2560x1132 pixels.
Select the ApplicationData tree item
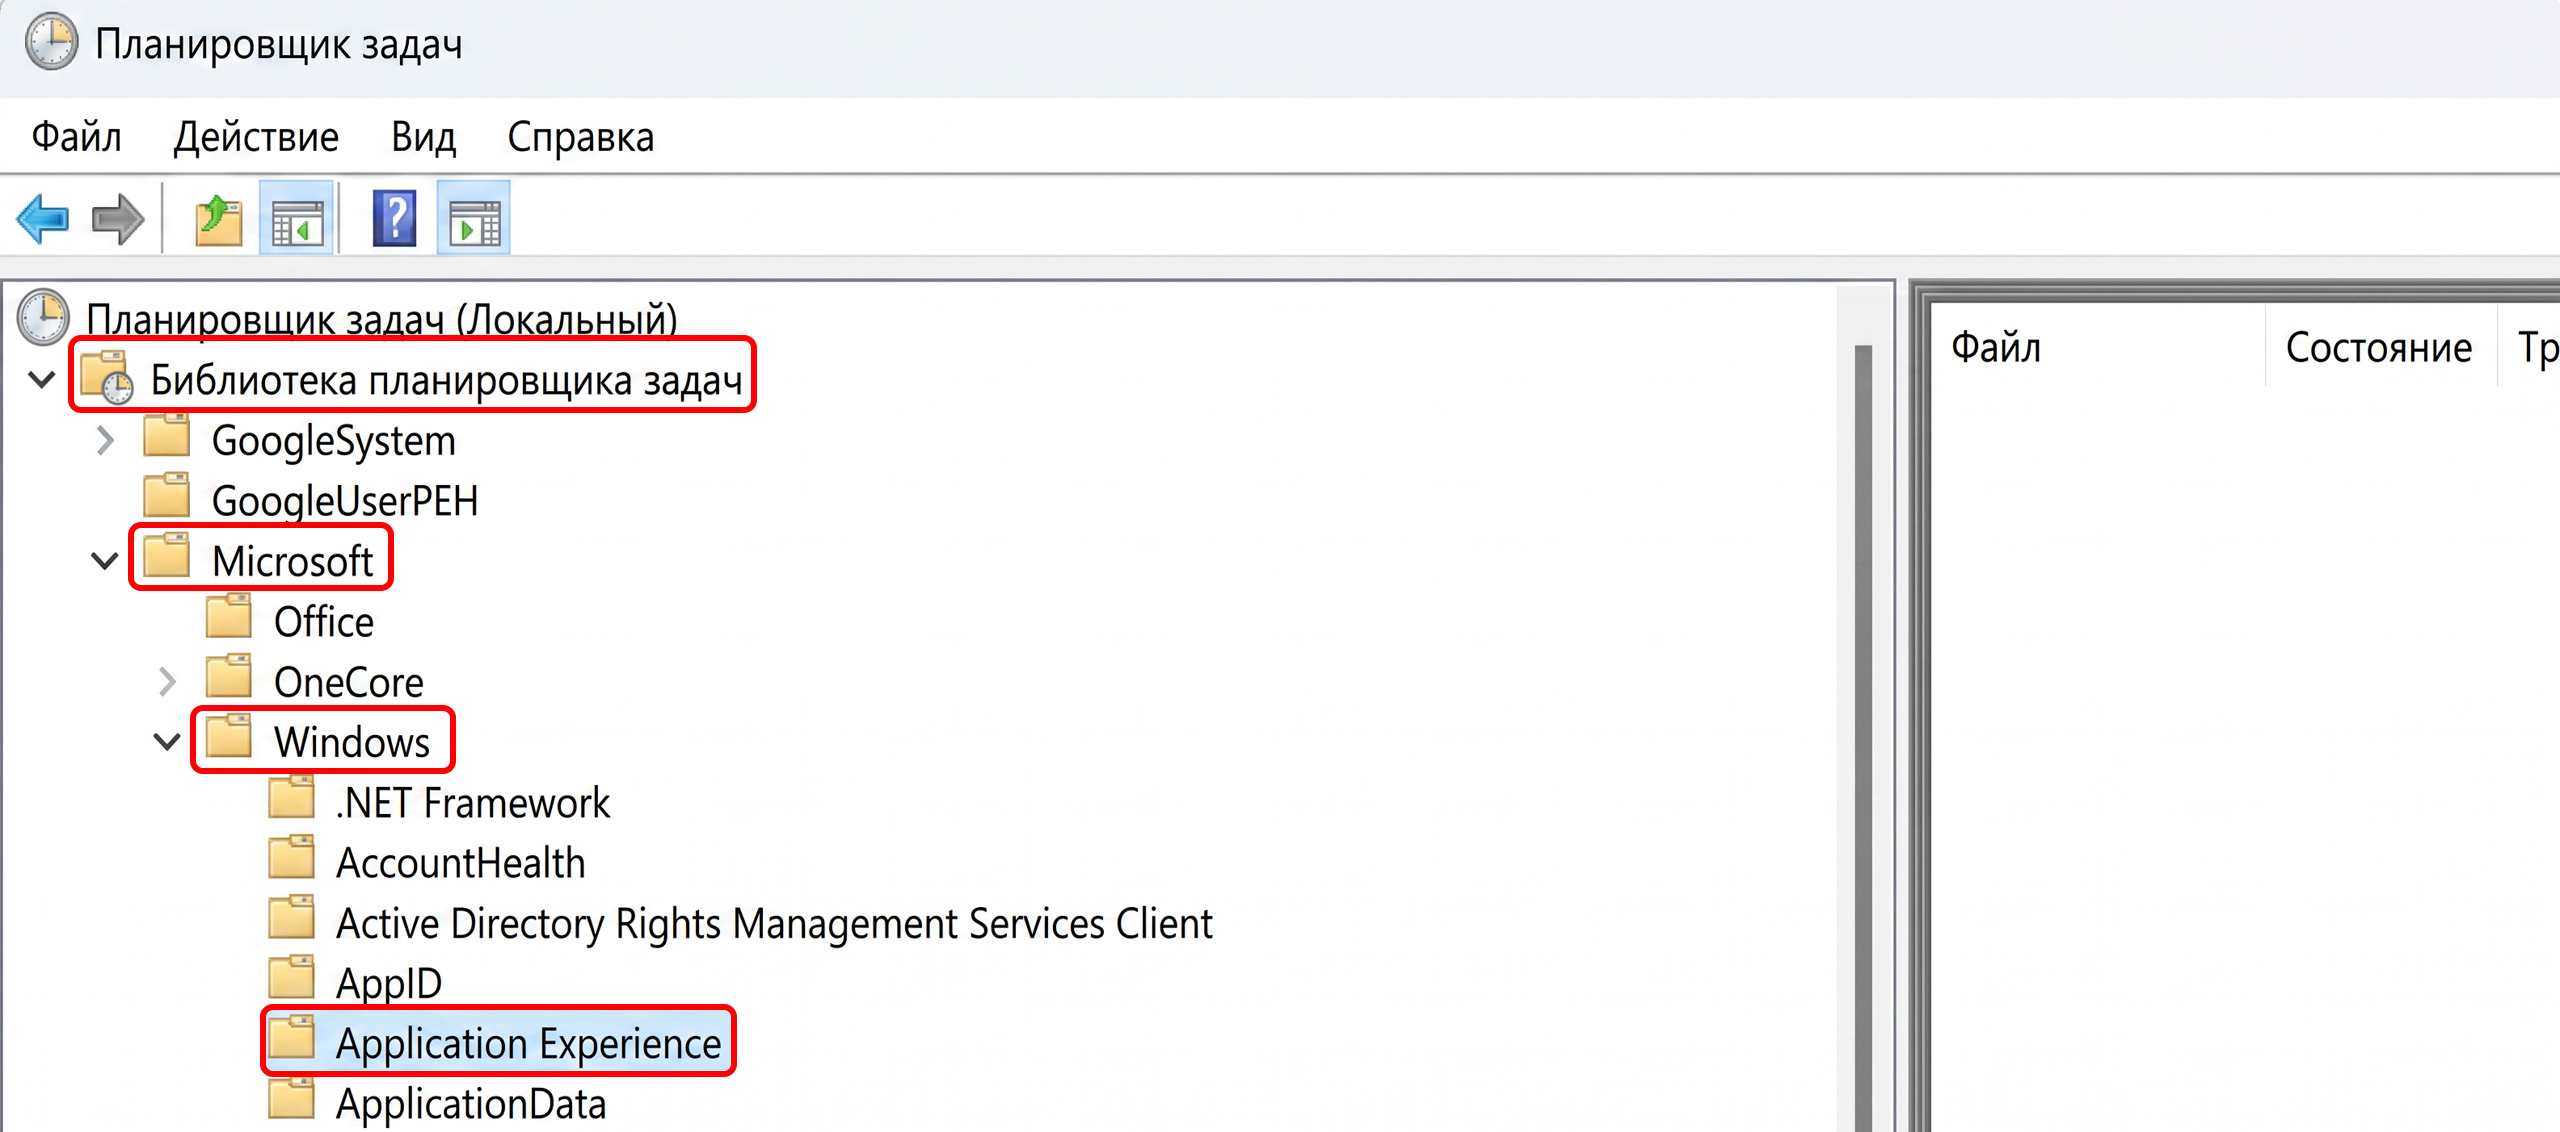471,1104
